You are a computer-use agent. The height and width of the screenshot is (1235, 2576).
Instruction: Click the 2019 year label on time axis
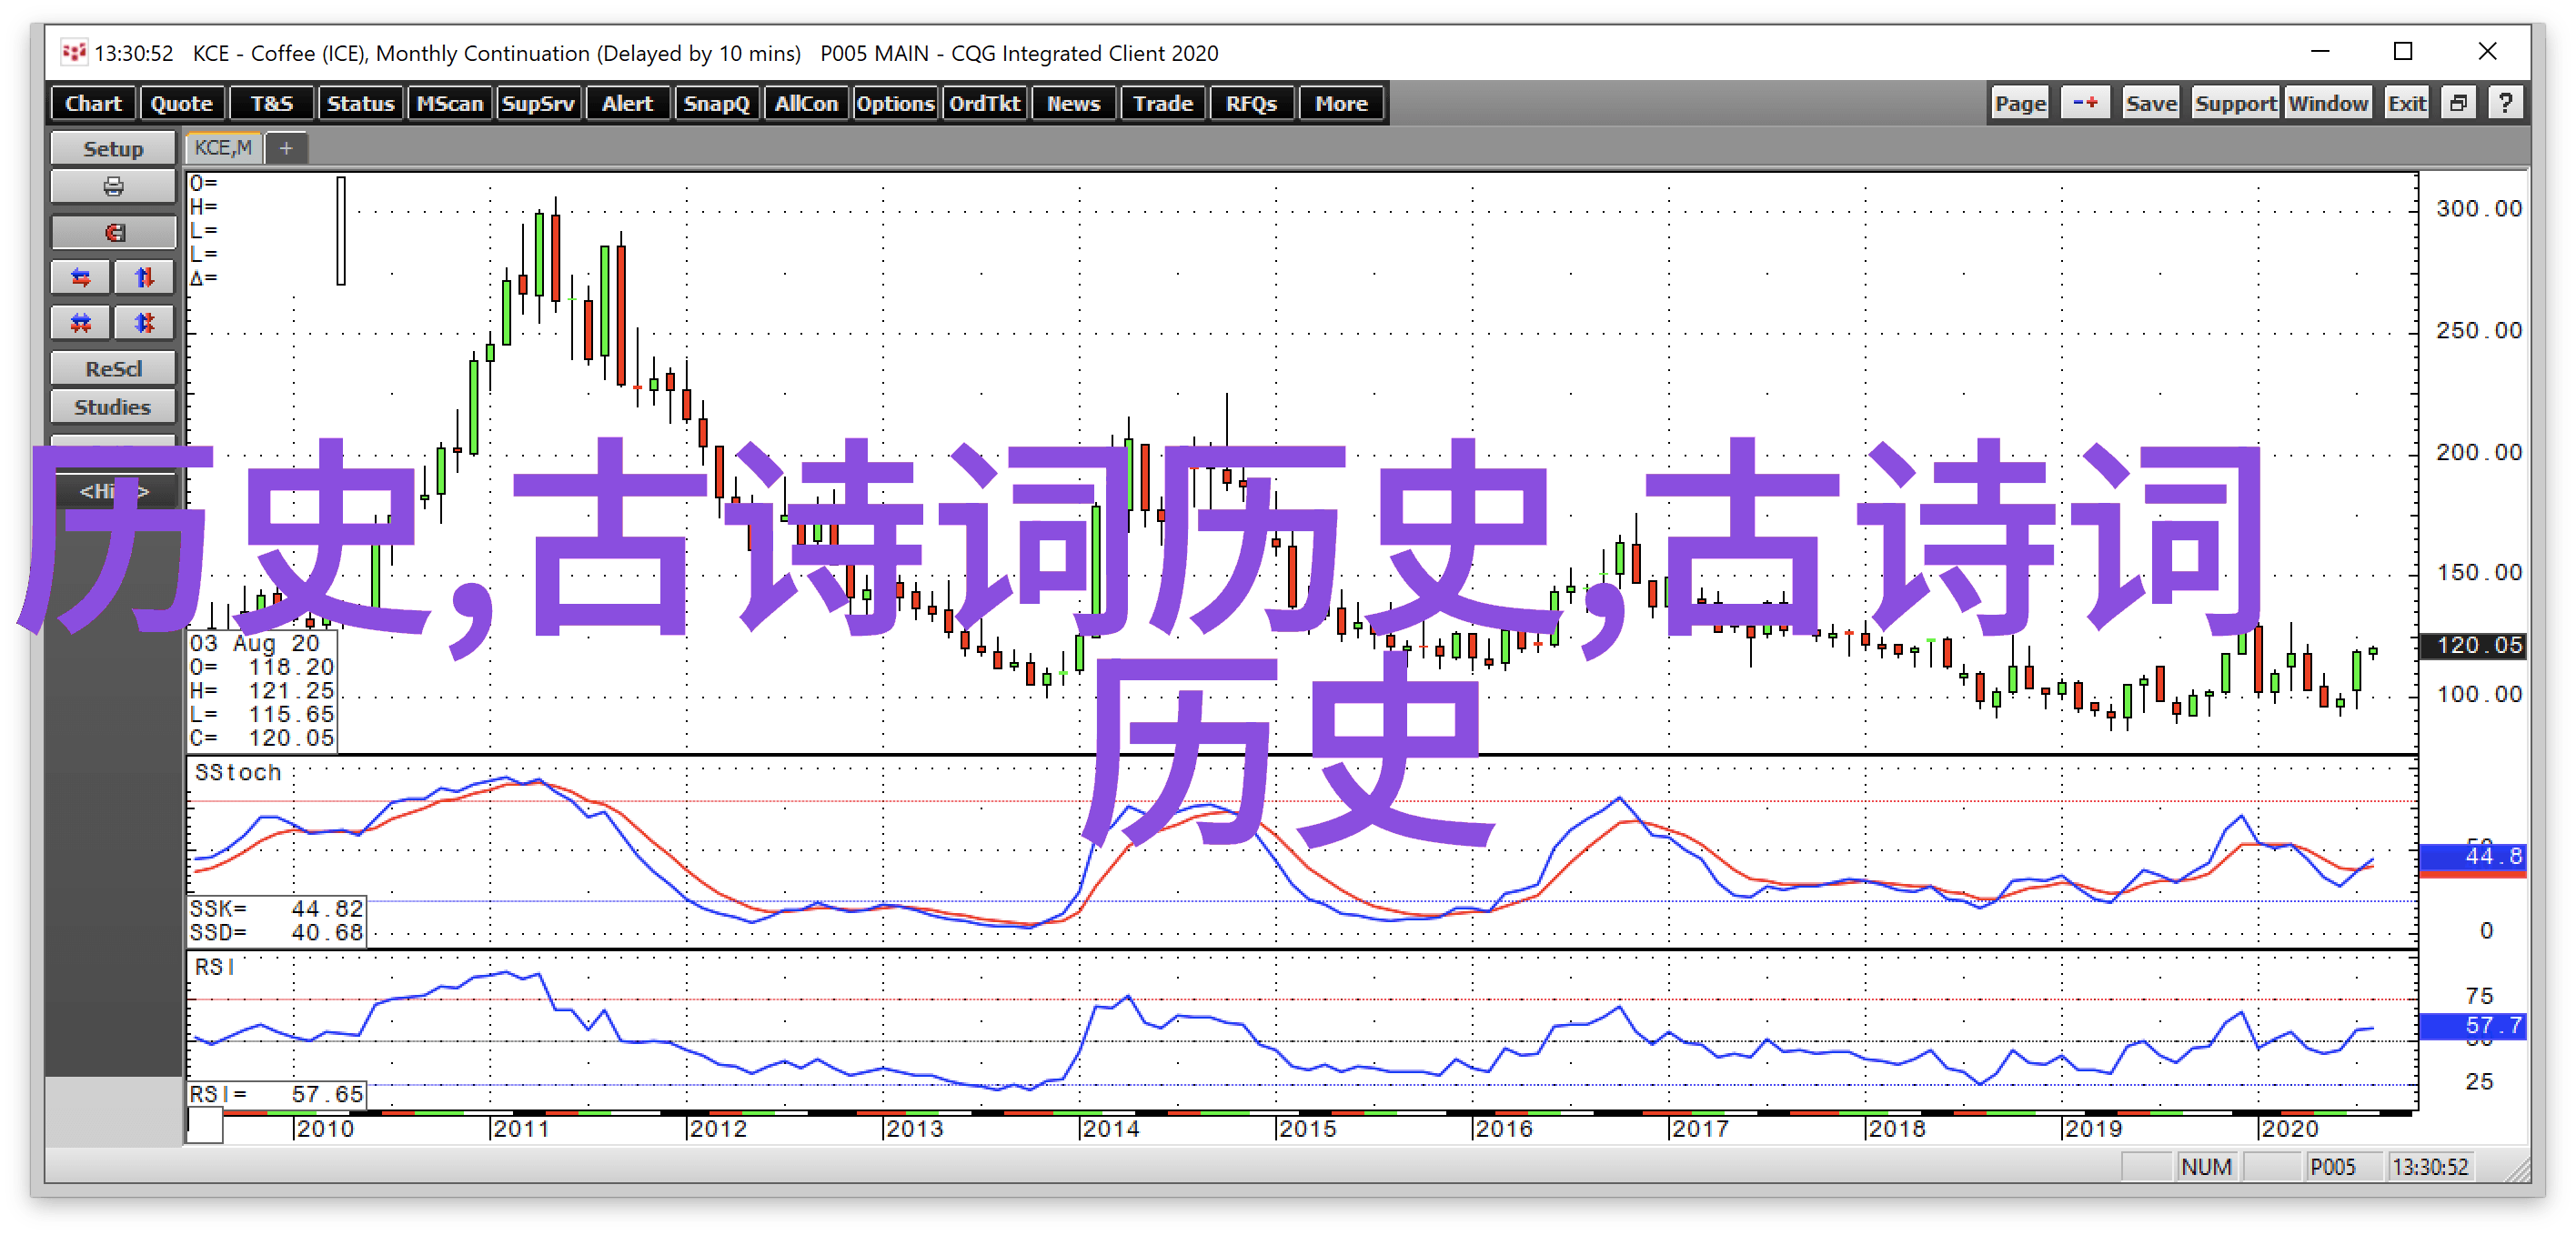[2093, 1129]
